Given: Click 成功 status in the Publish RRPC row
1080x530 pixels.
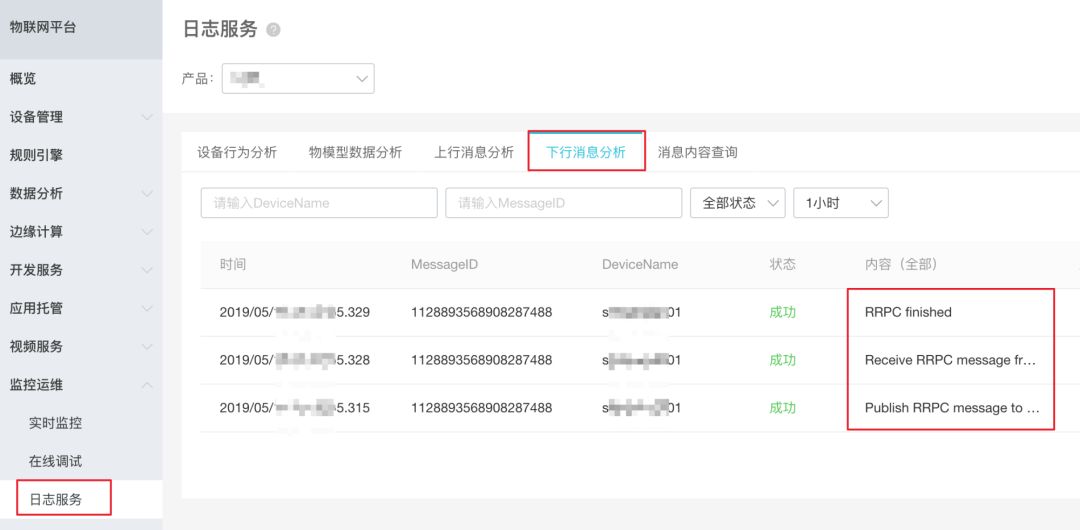Looking at the screenshot, I should (782, 408).
